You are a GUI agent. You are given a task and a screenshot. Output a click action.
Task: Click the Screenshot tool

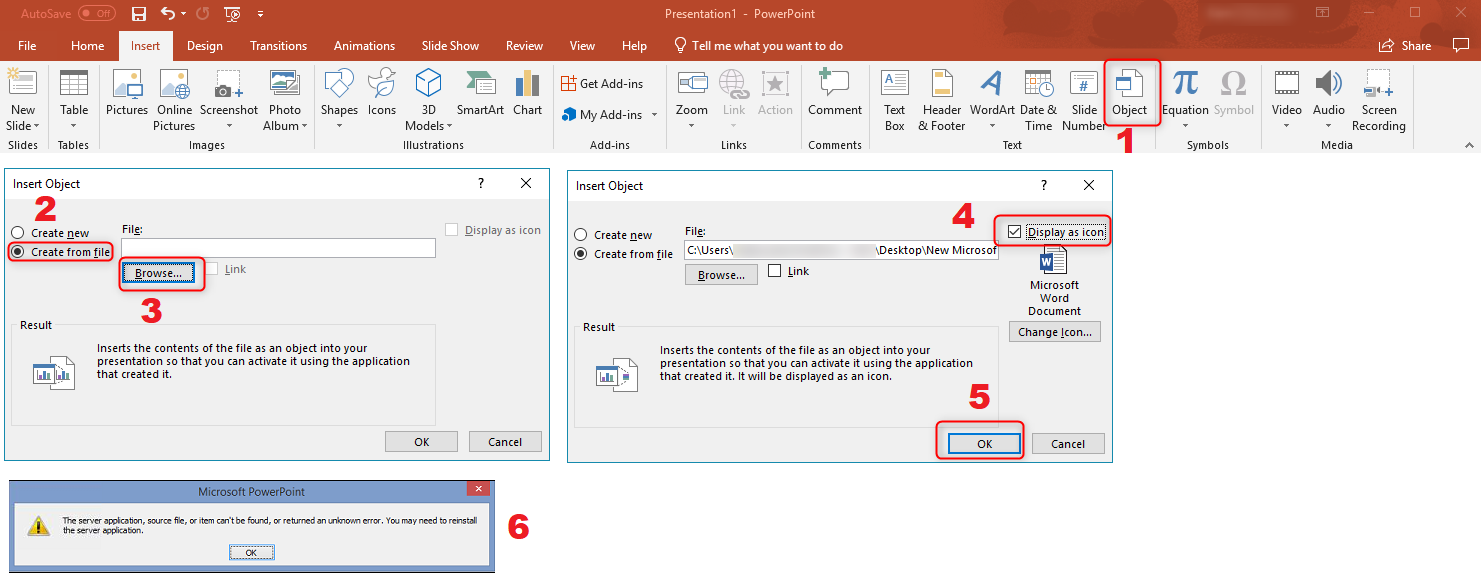(x=229, y=99)
